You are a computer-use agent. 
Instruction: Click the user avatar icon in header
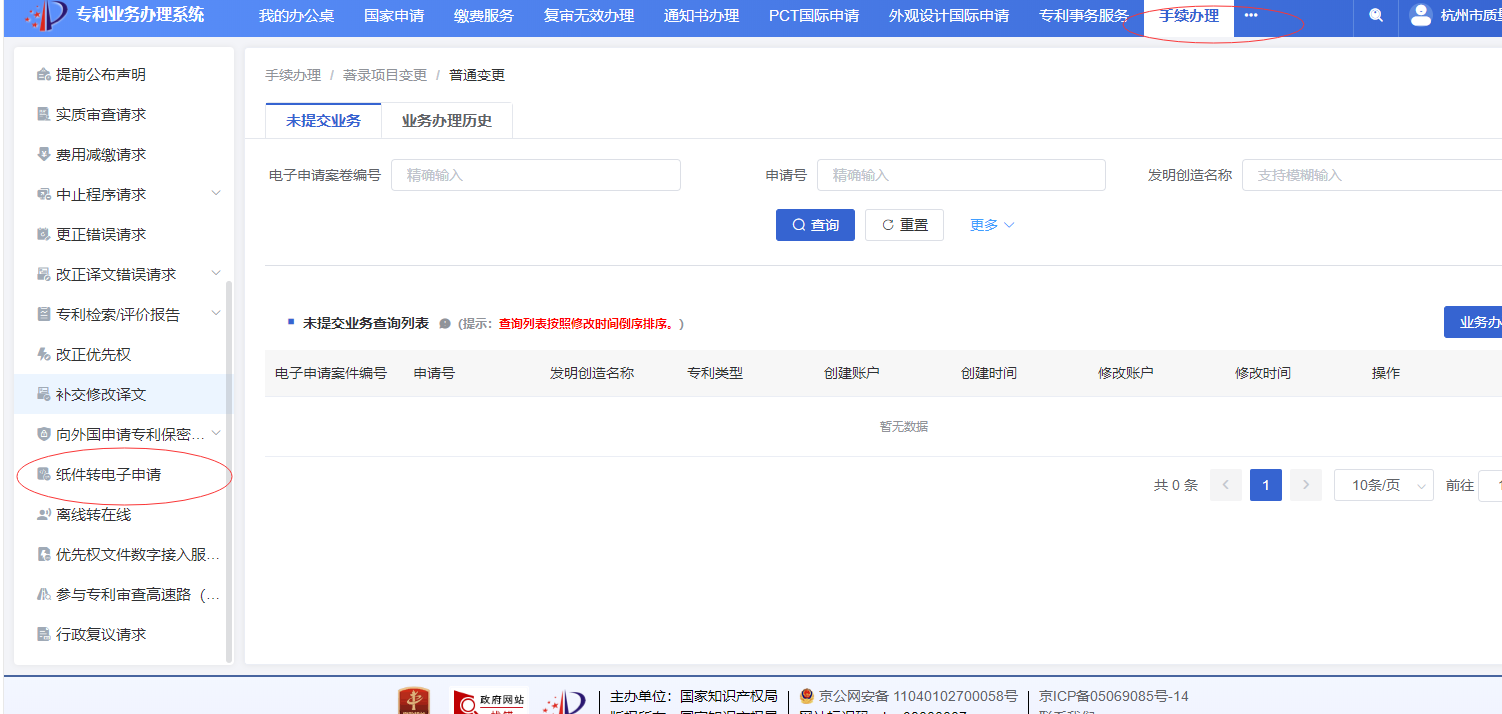click(1420, 15)
